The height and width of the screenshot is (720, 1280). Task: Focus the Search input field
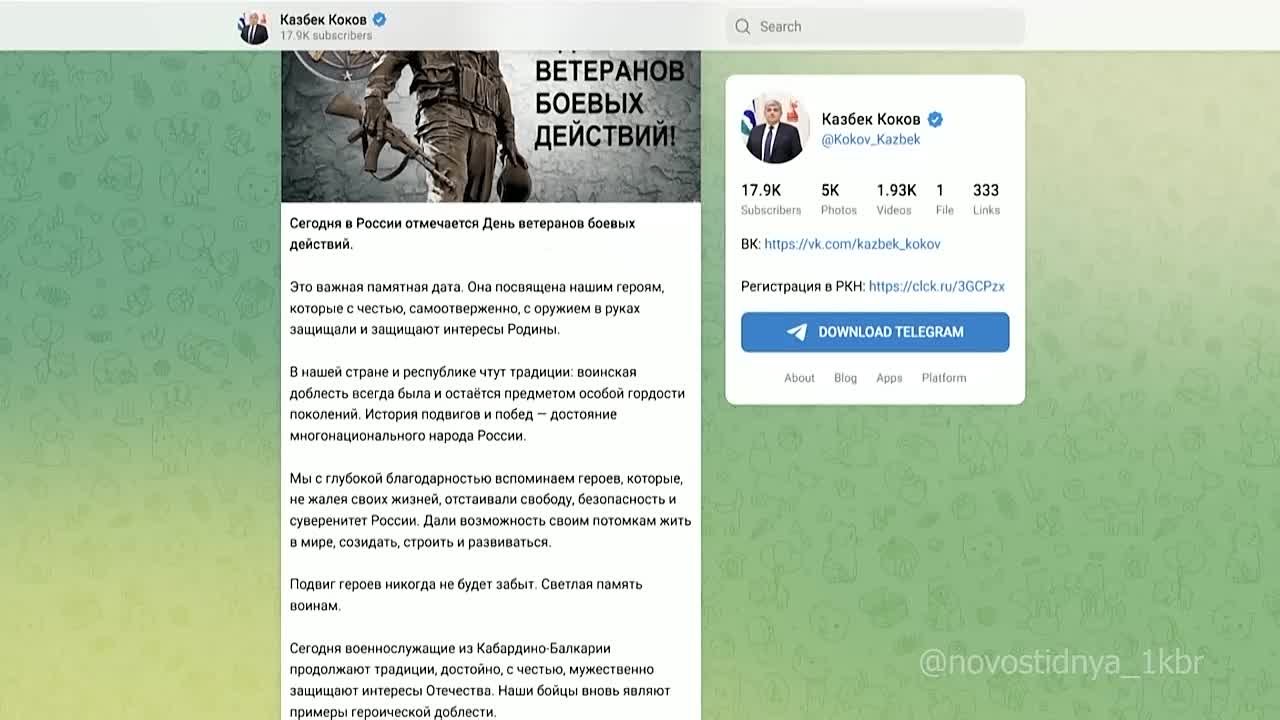click(x=875, y=27)
